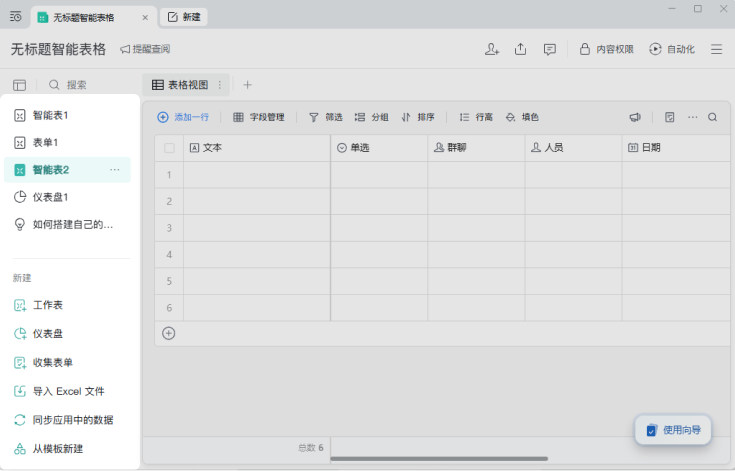Open 分组 grouping options
Image resolution: width=735 pixels, height=471 pixels.
(371, 117)
